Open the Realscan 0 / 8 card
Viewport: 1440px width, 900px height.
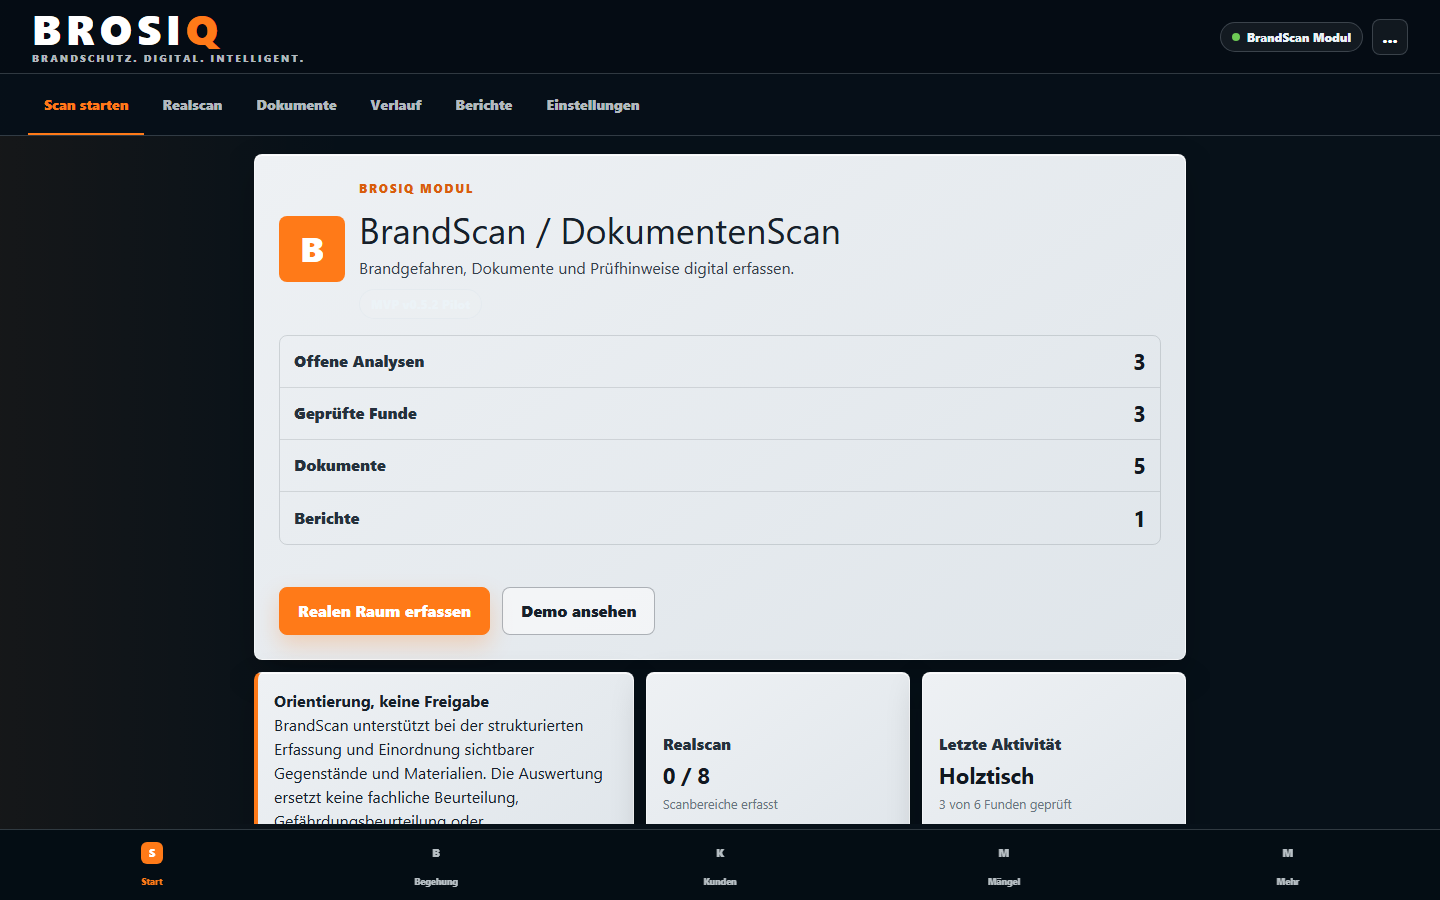778,748
